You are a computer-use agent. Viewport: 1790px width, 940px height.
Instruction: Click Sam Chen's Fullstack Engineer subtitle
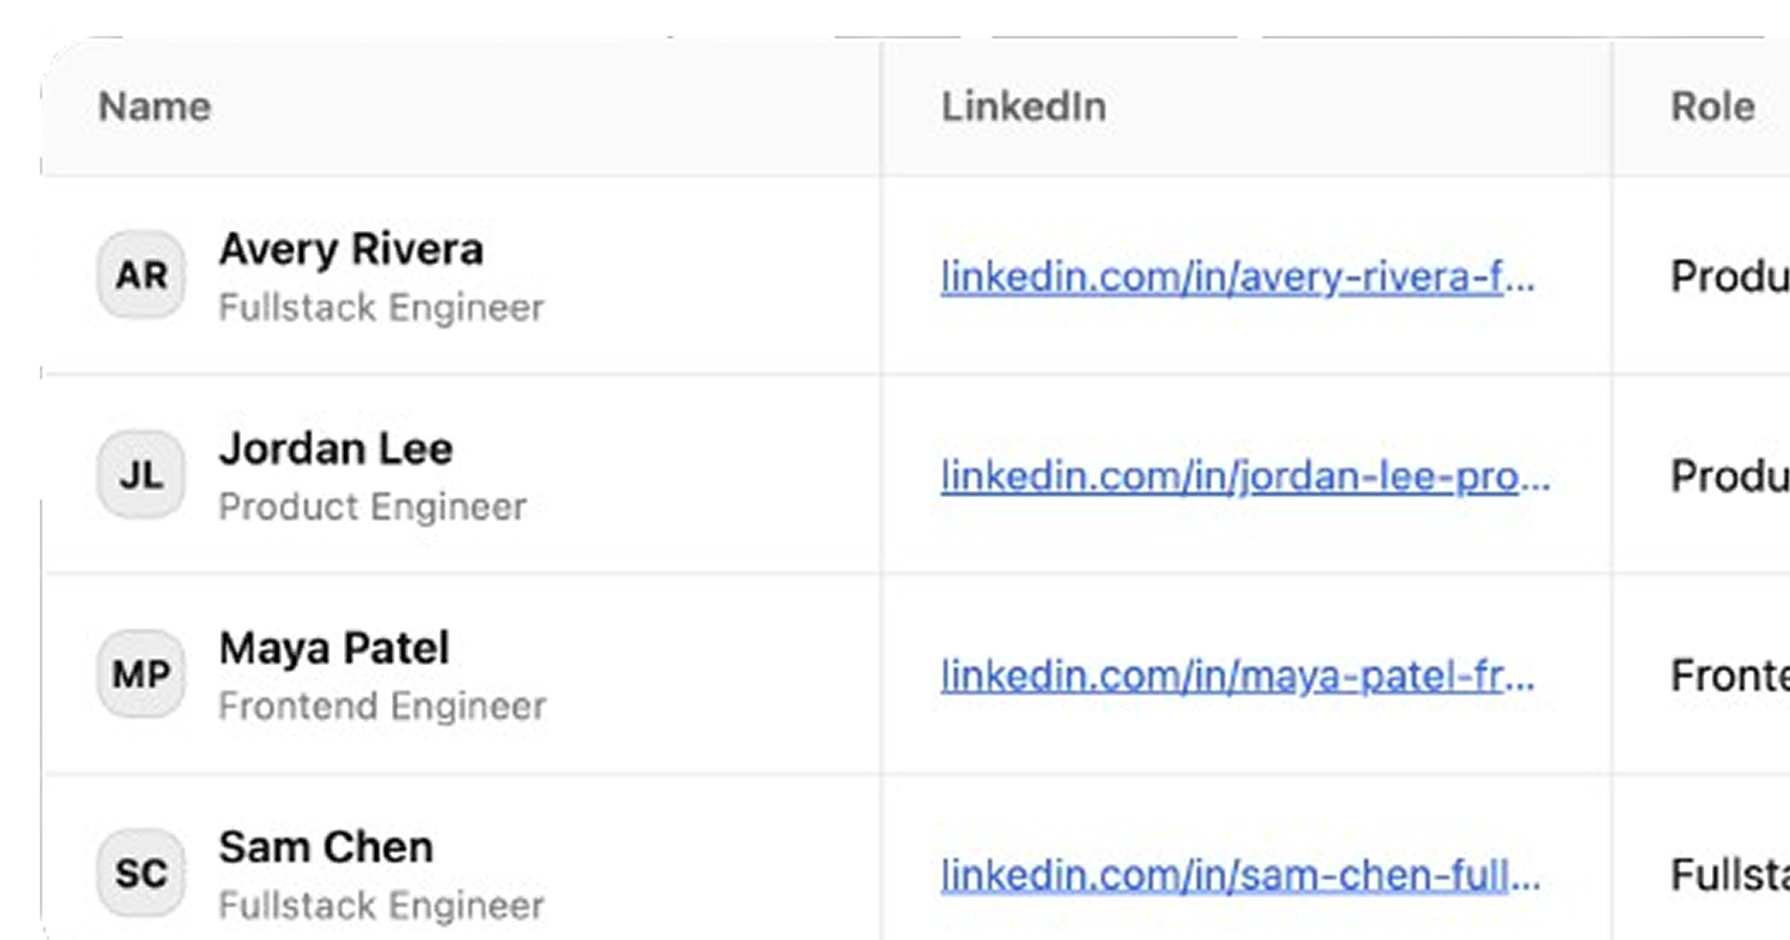tap(381, 906)
